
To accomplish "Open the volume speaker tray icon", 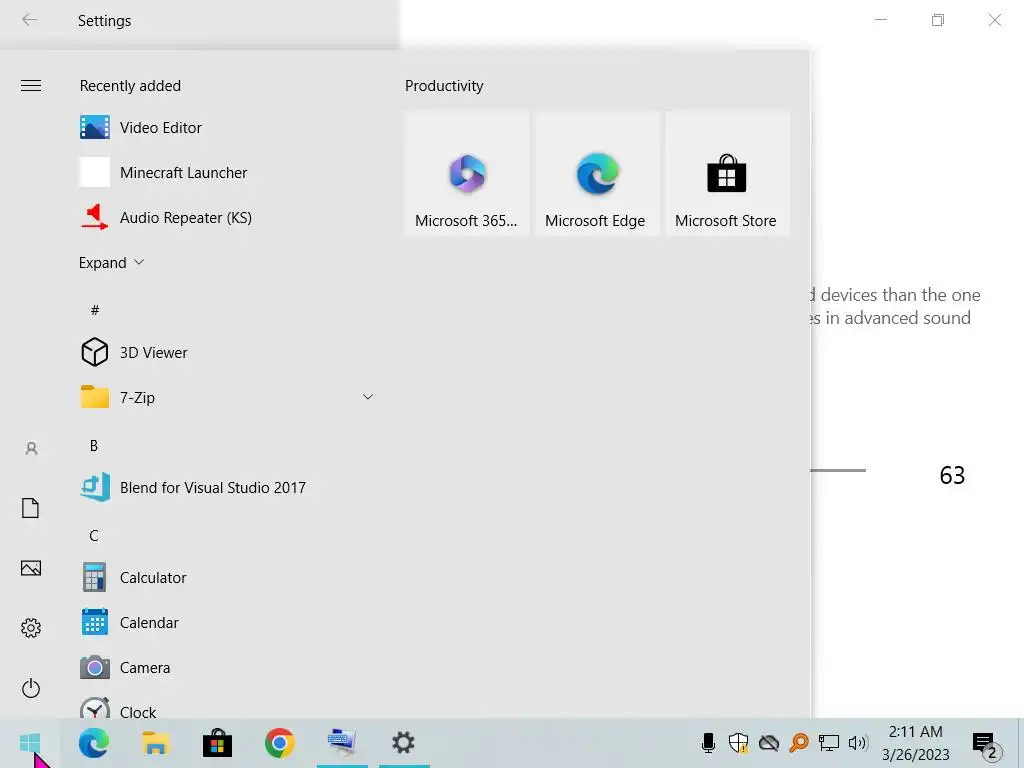I will (858, 743).
